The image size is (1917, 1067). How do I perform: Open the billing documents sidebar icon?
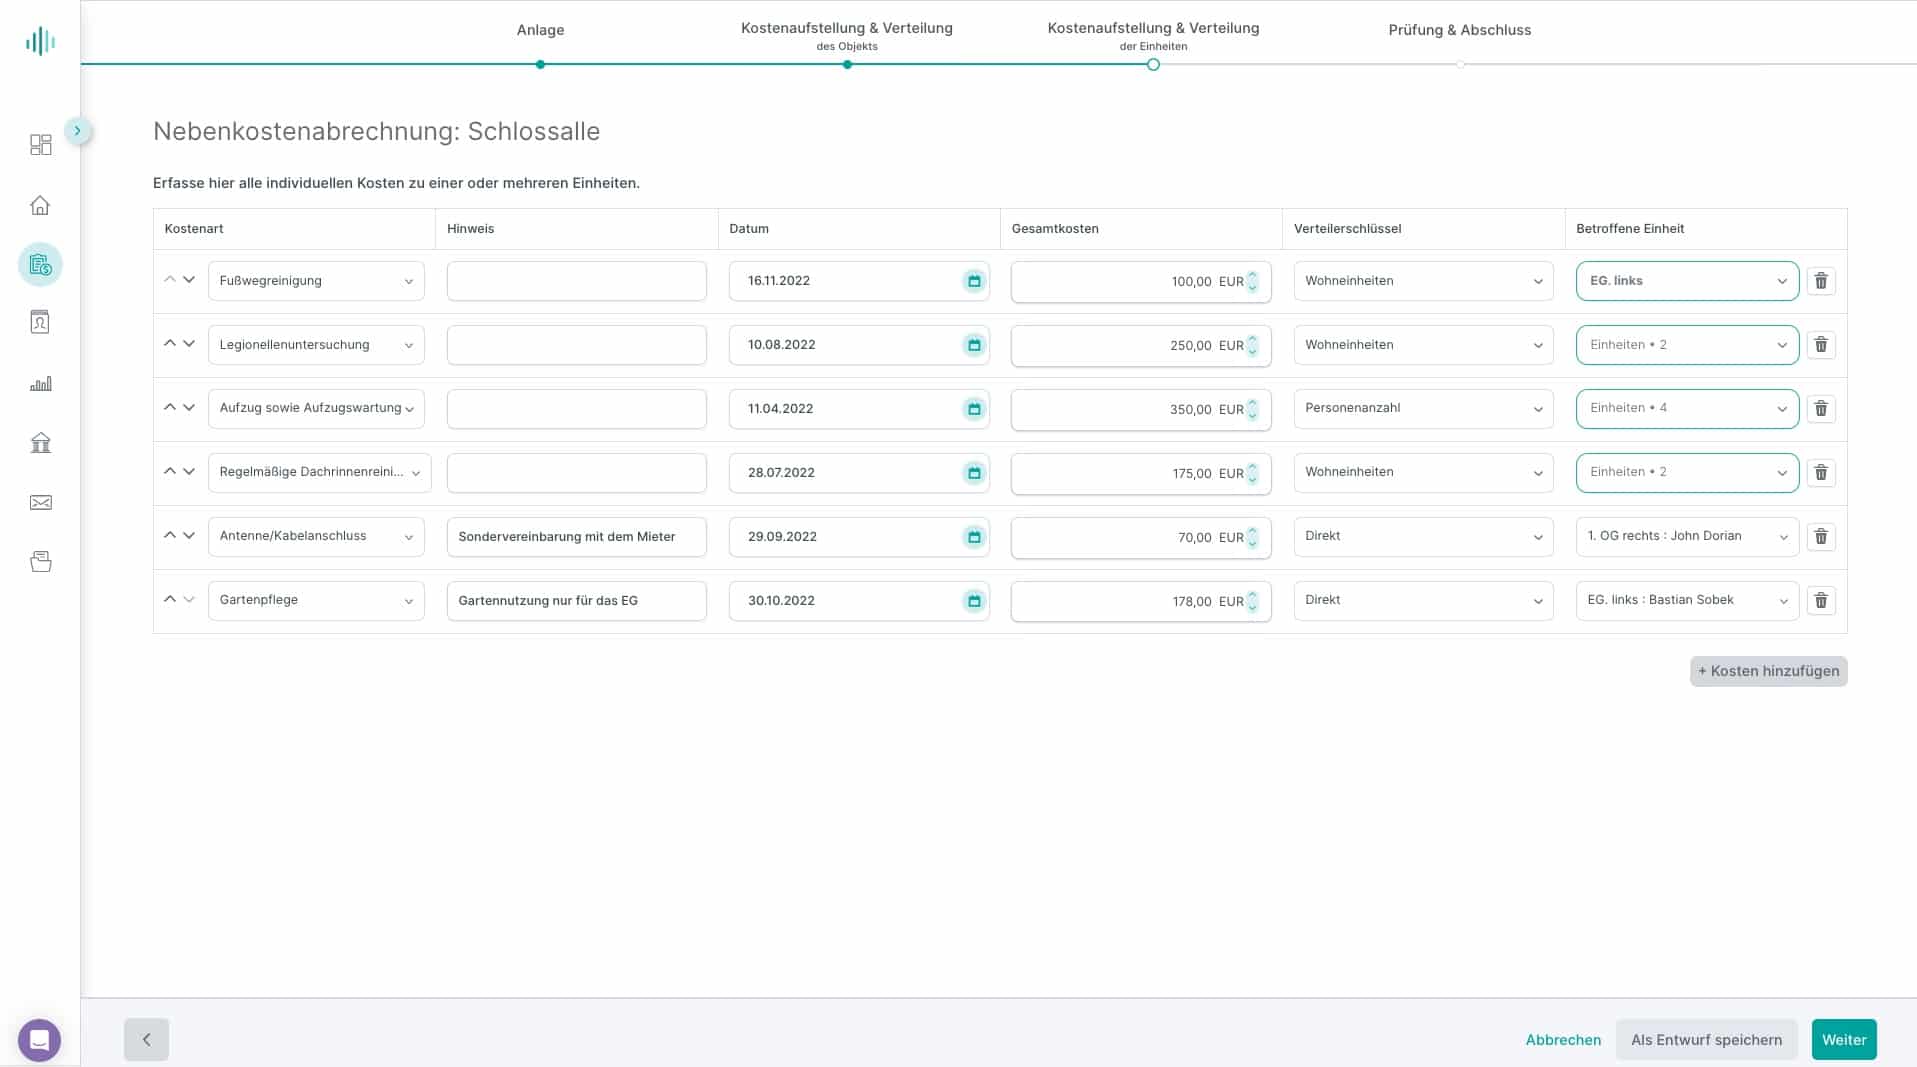coord(40,265)
